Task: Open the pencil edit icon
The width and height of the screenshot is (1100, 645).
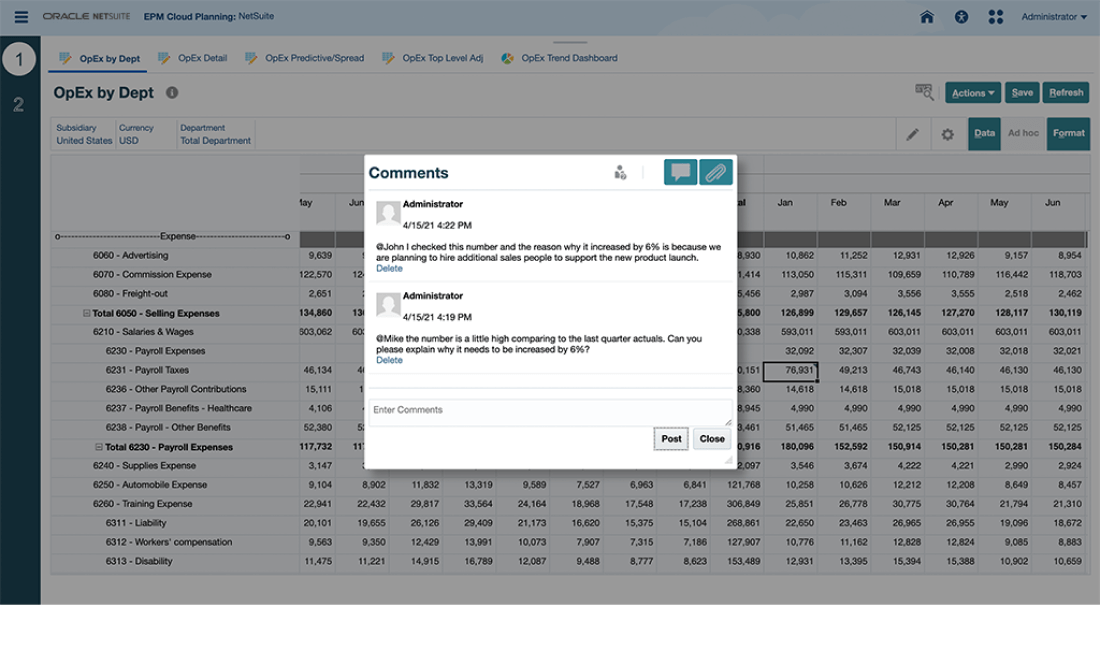Action: (x=912, y=134)
